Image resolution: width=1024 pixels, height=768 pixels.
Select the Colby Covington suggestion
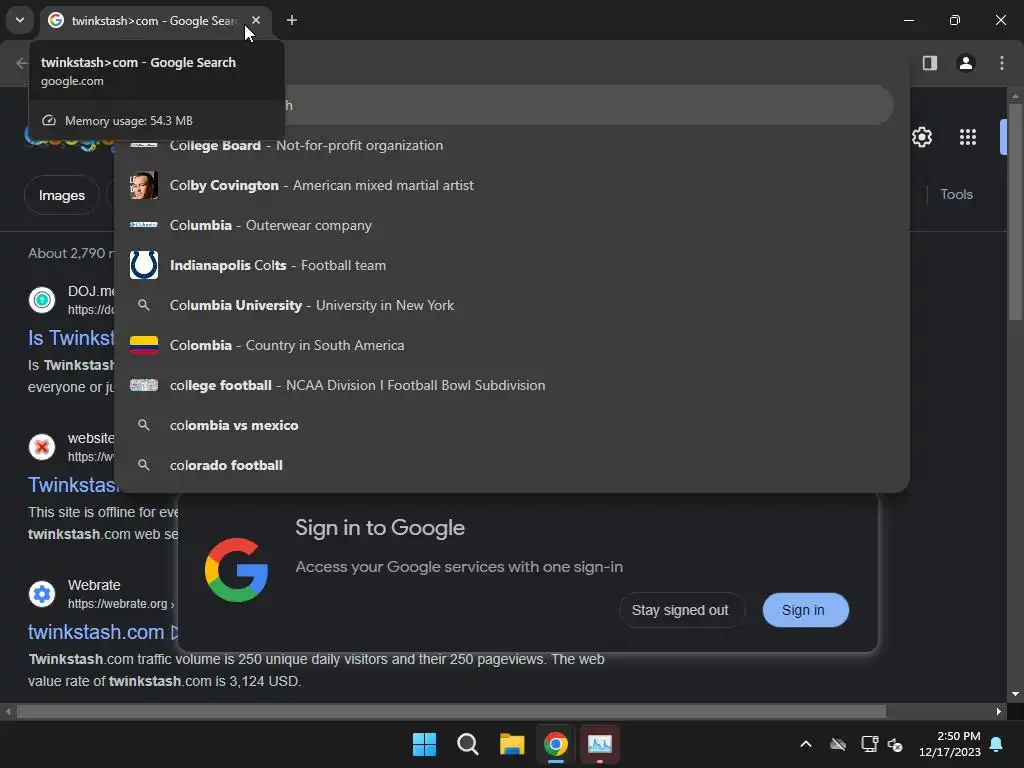click(511, 185)
